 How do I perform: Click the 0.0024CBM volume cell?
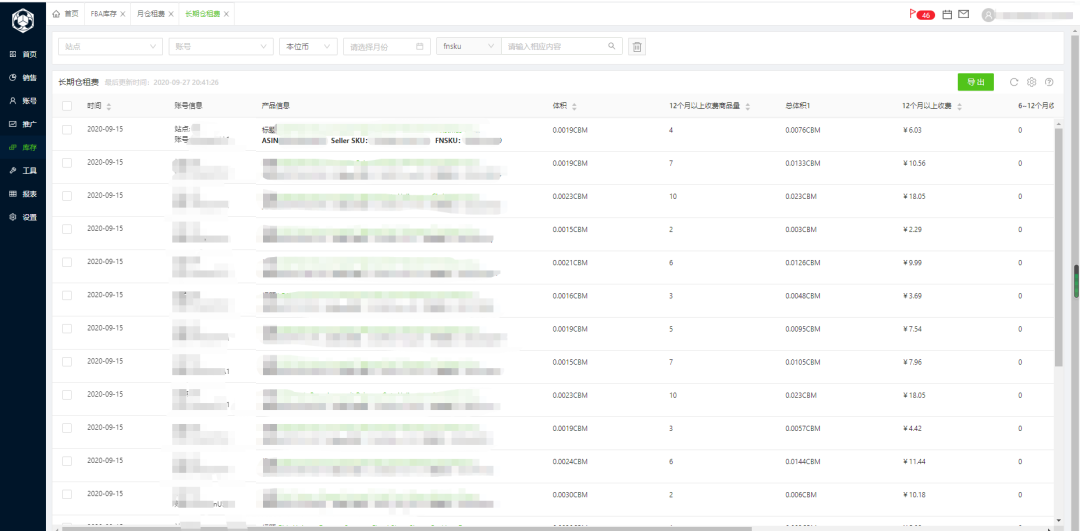tap(570, 461)
